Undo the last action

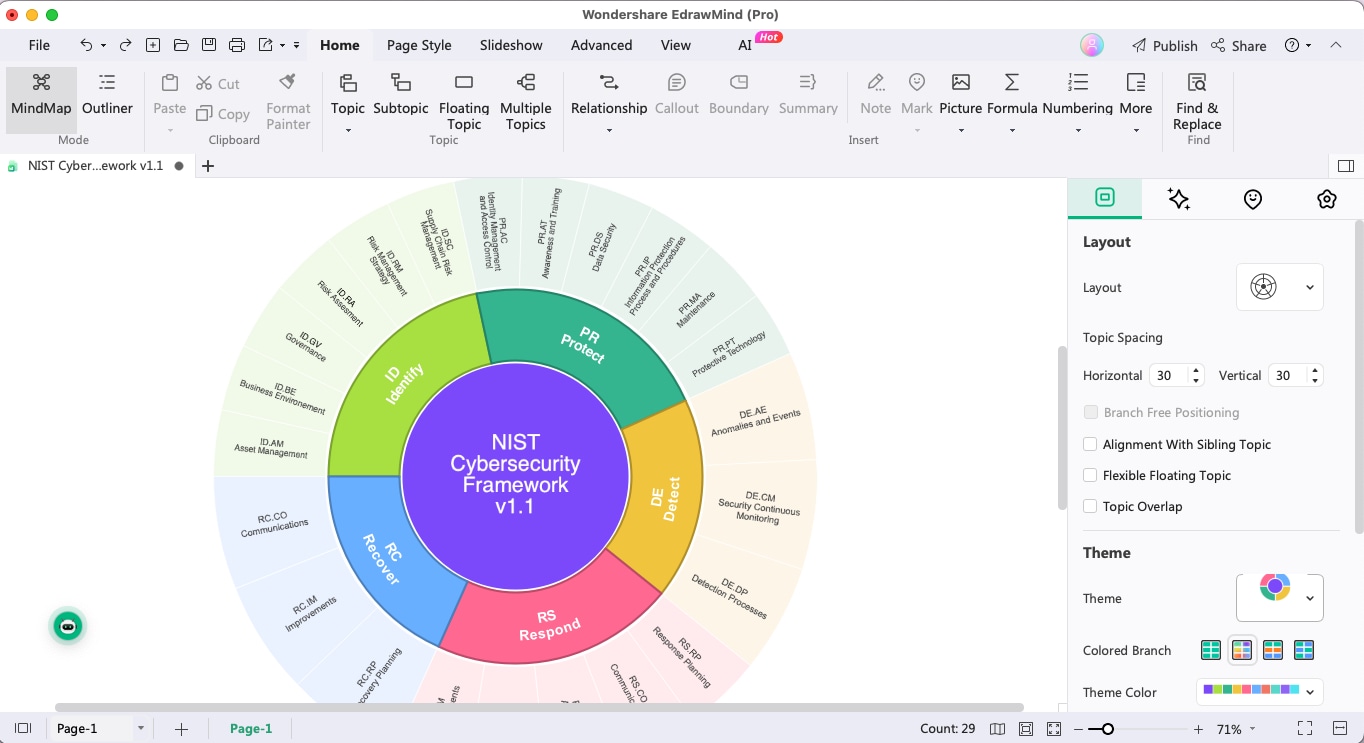pos(86,45)
